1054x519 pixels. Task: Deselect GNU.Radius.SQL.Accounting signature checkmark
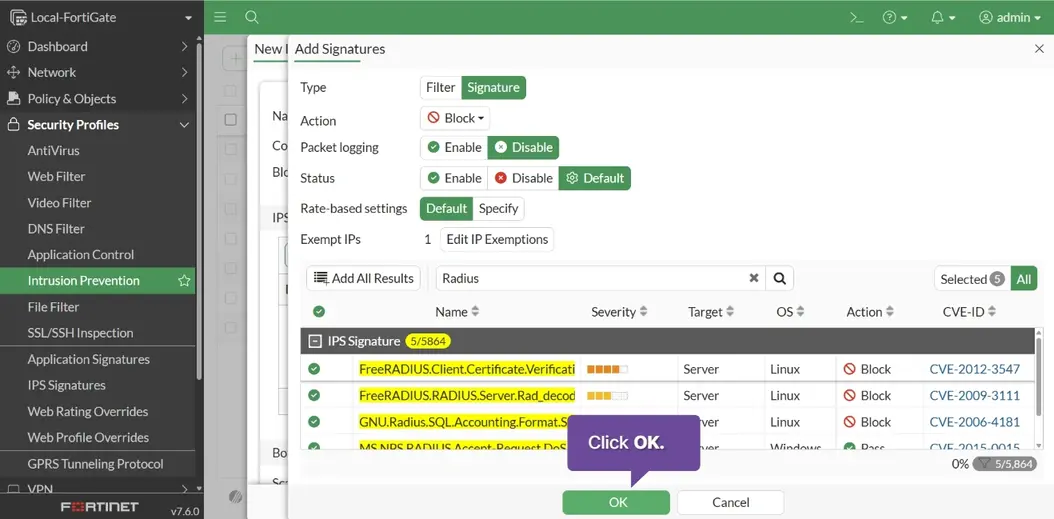coord(314,422)
